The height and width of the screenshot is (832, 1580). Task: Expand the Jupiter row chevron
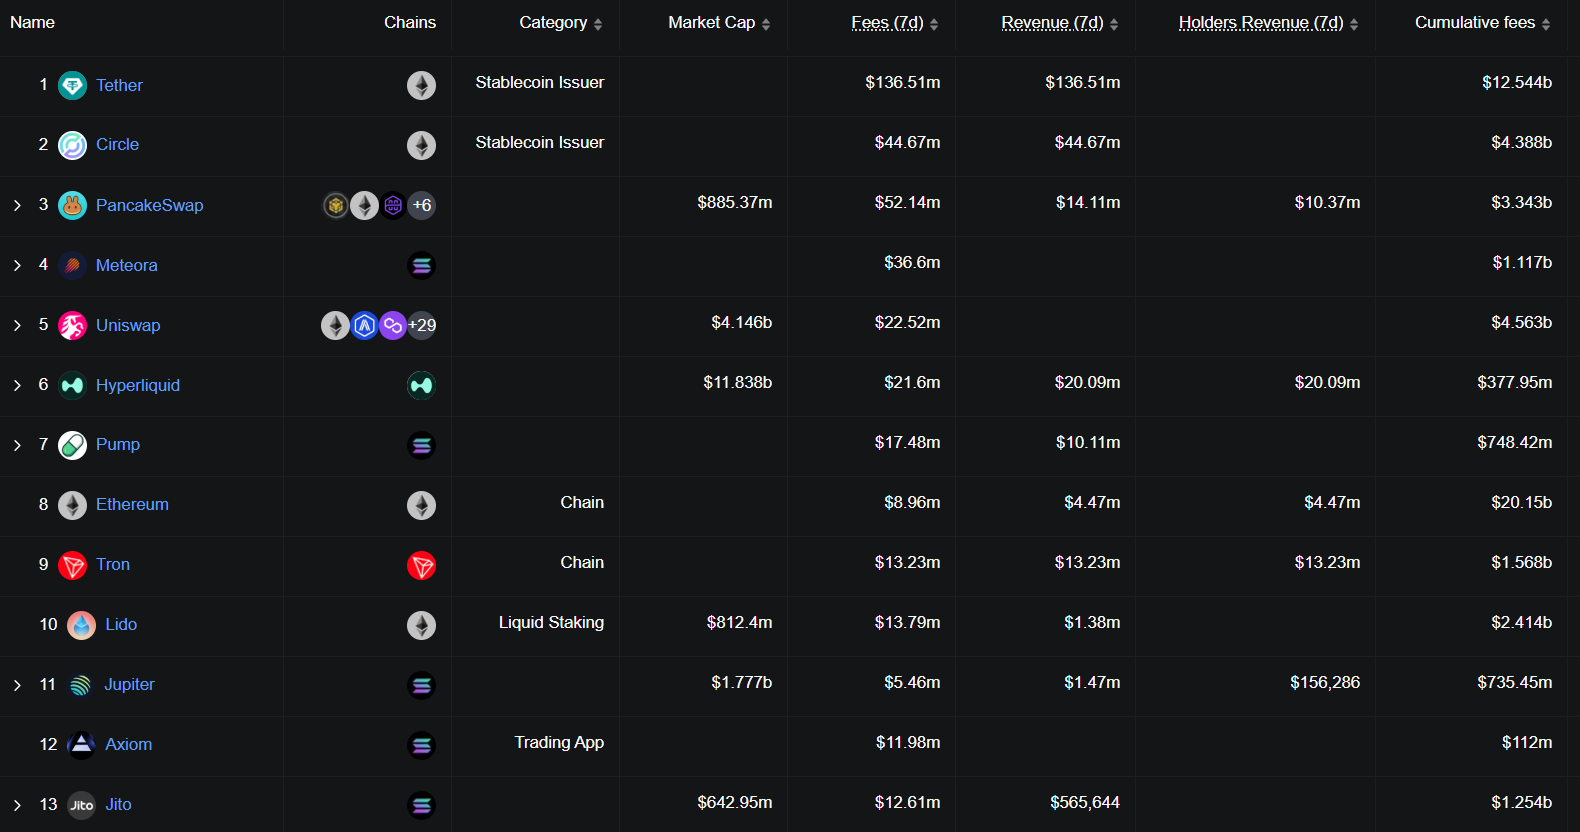click(17, 686)
